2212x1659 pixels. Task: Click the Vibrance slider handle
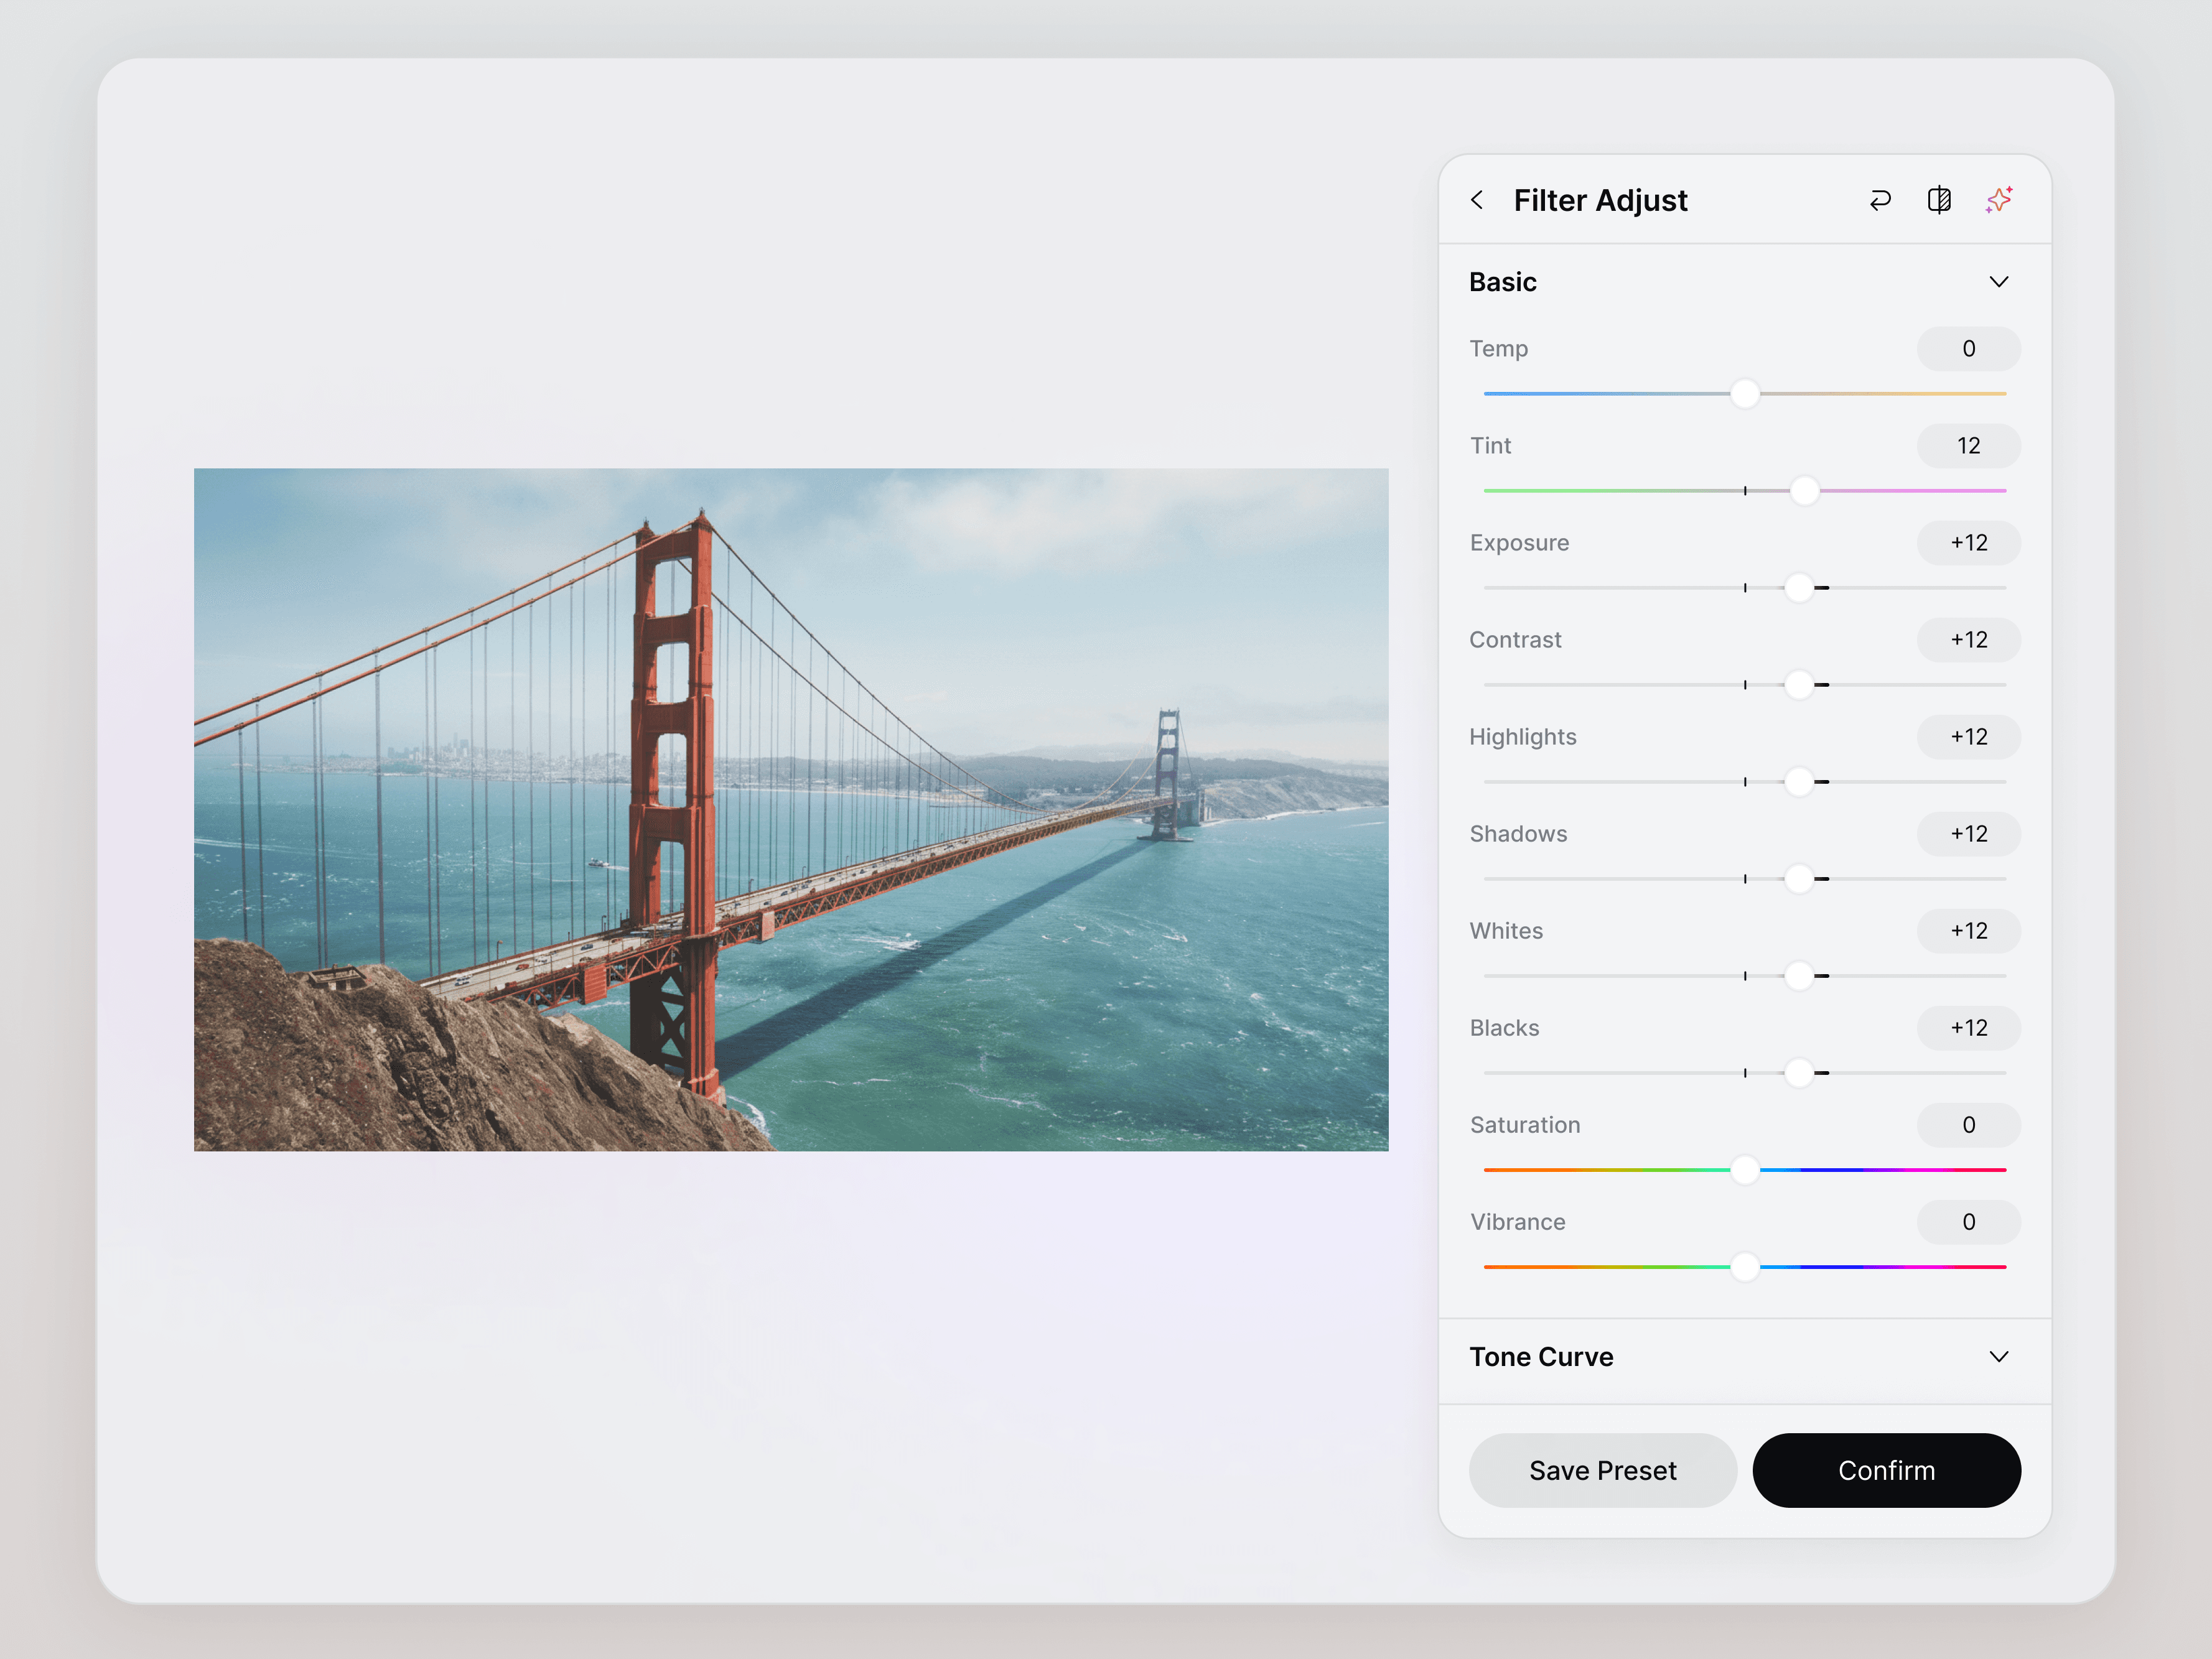coord(1745,1267)
